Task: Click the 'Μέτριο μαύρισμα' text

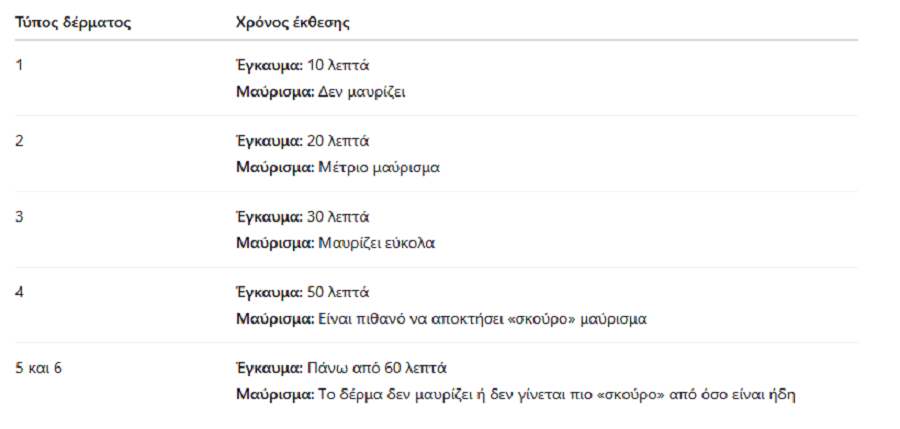Action: click(x=379, y=168)
